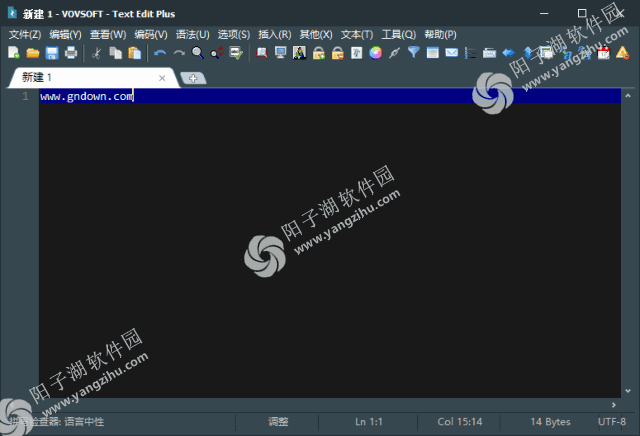Open the color wheel picker icon
The height and width of the screenshot is (436, 640).
[376, 53]
